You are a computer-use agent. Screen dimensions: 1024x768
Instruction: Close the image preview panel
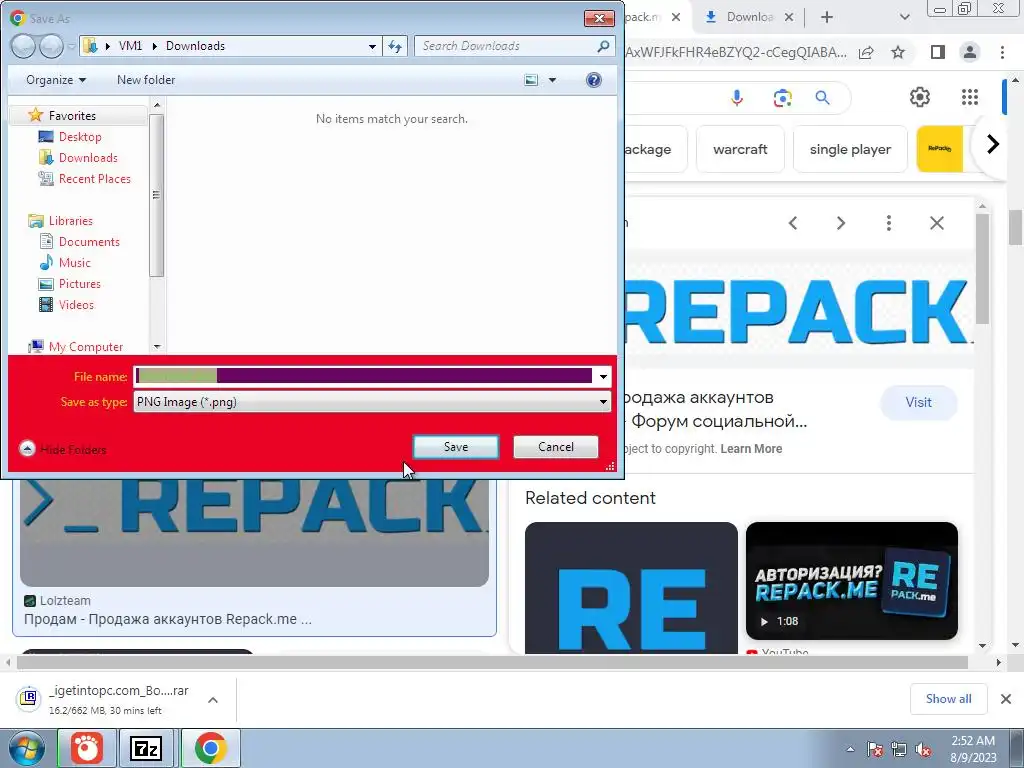tap(936, 223)
